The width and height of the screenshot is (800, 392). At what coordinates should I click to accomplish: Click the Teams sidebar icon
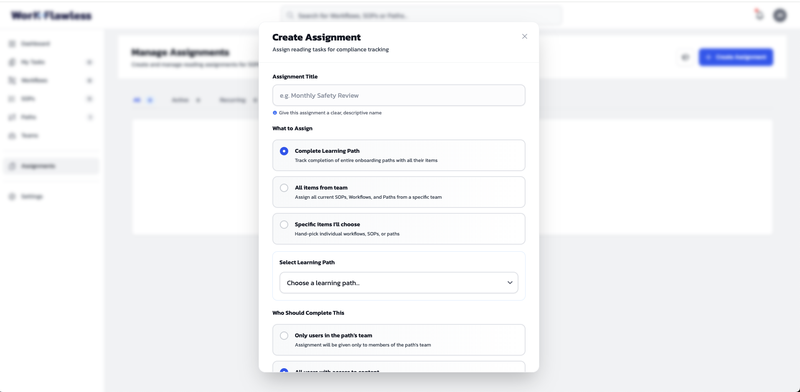point(12,136)
